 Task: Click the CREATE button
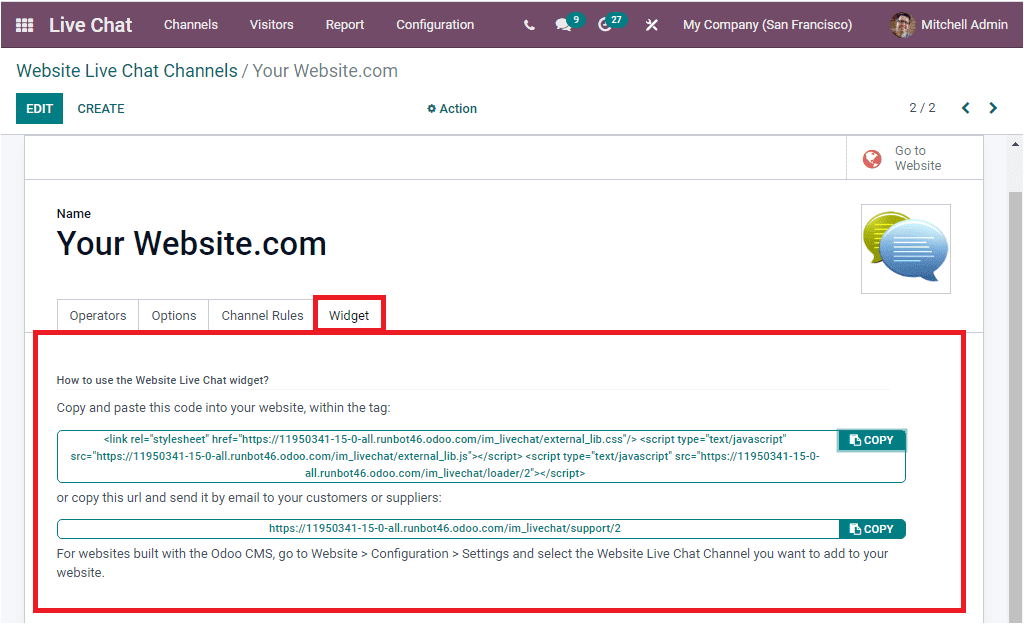[x=101, y=108]
